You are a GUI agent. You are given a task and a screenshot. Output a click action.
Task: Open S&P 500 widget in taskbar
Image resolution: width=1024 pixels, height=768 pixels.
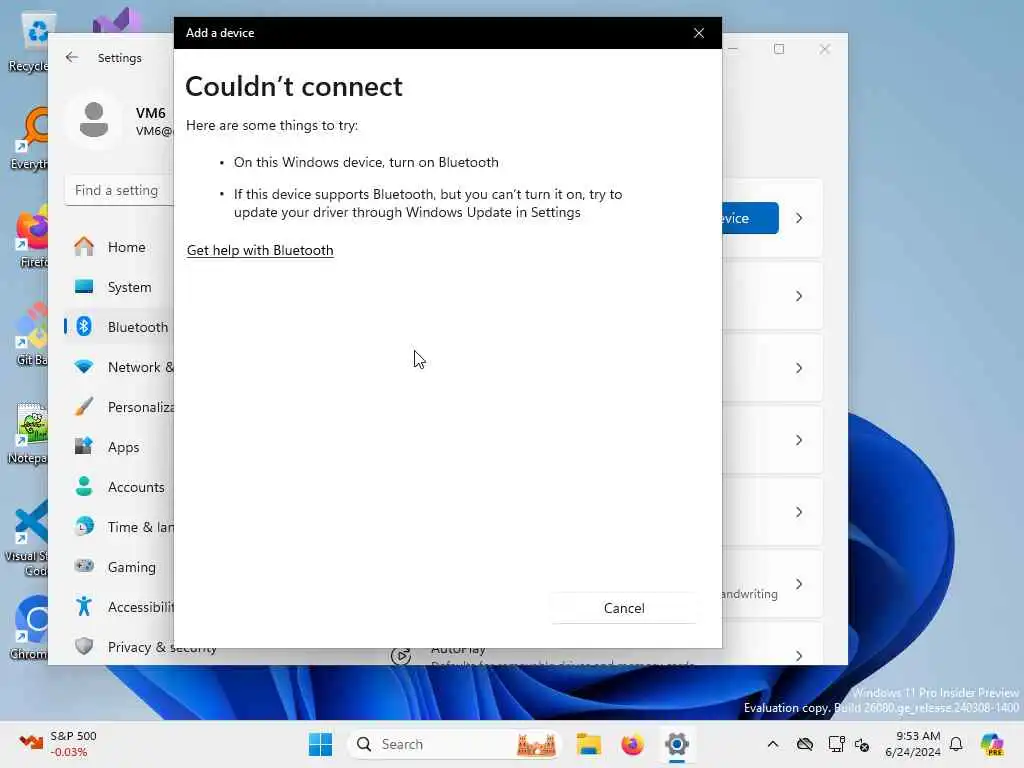(57, 744)
